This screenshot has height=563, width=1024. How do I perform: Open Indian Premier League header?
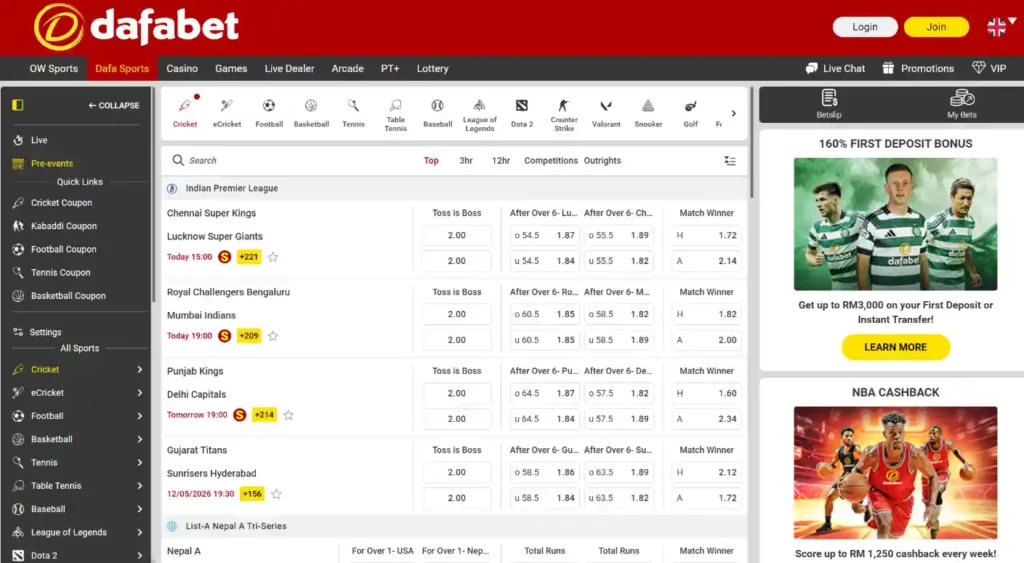pyautogui.click(x=454, y=188)
